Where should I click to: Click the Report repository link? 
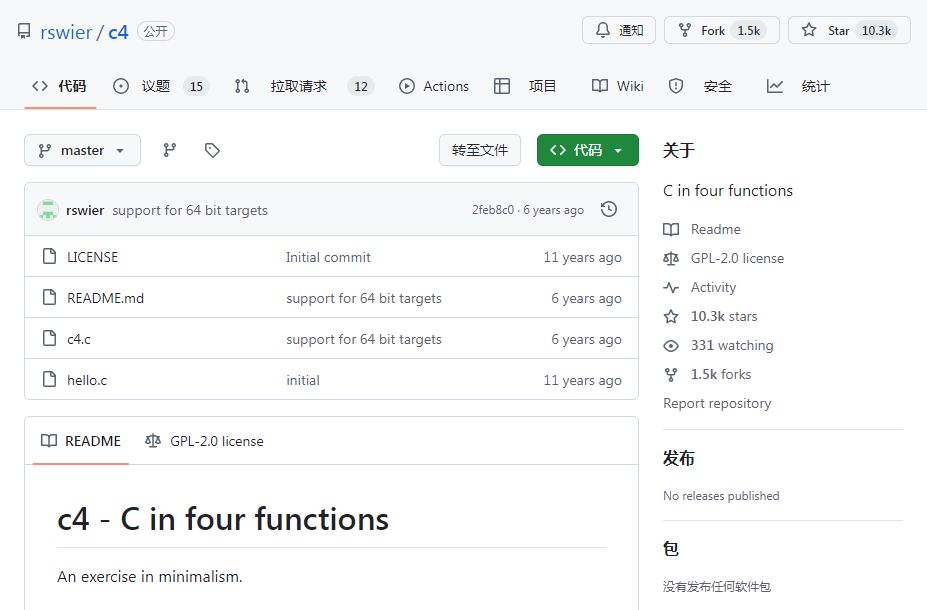click(x=717, y=403)
